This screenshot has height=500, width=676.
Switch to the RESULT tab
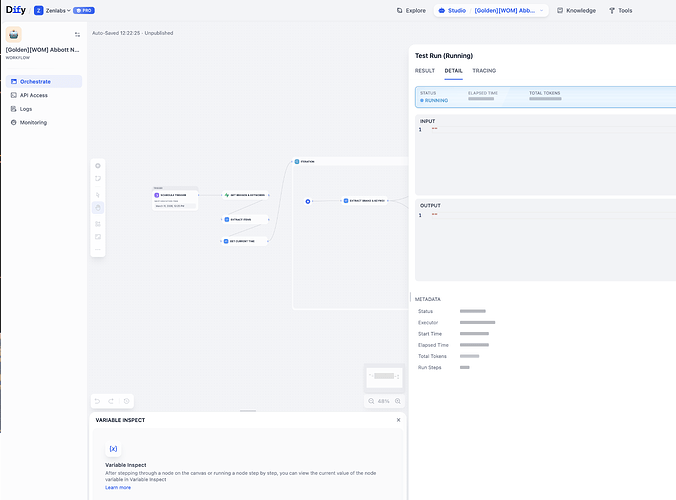[x=425, y=71]
